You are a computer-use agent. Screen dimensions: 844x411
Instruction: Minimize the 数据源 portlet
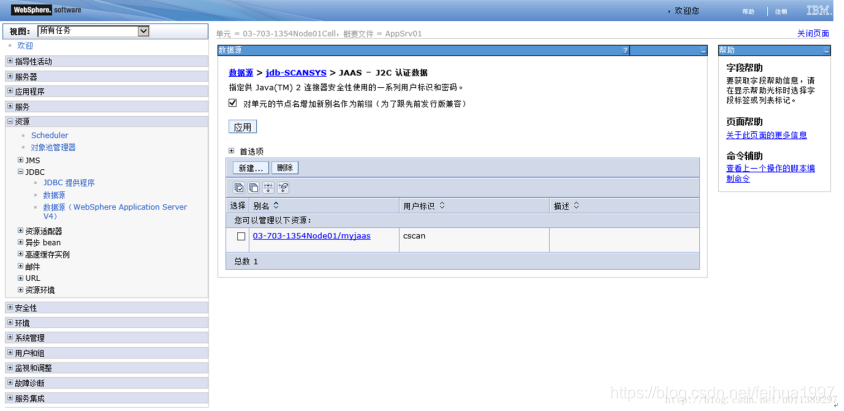(x=703, y=51)
